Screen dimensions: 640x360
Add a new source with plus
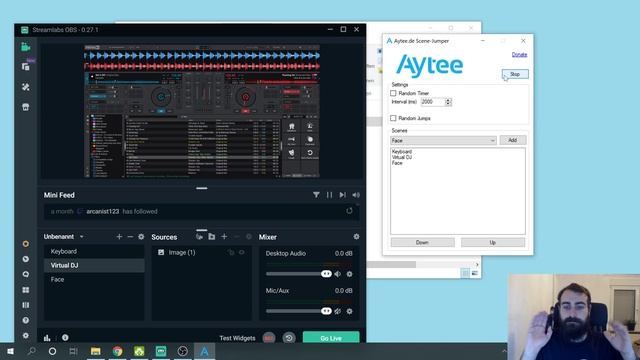[224, 237]
